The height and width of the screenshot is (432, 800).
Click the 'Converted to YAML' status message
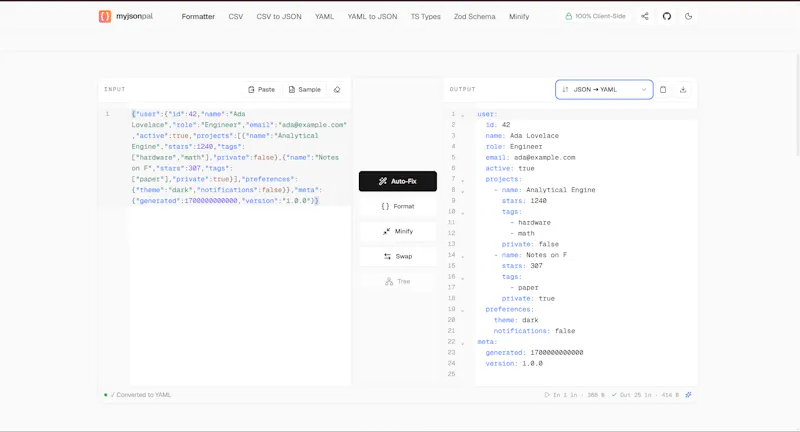[143, 395]
